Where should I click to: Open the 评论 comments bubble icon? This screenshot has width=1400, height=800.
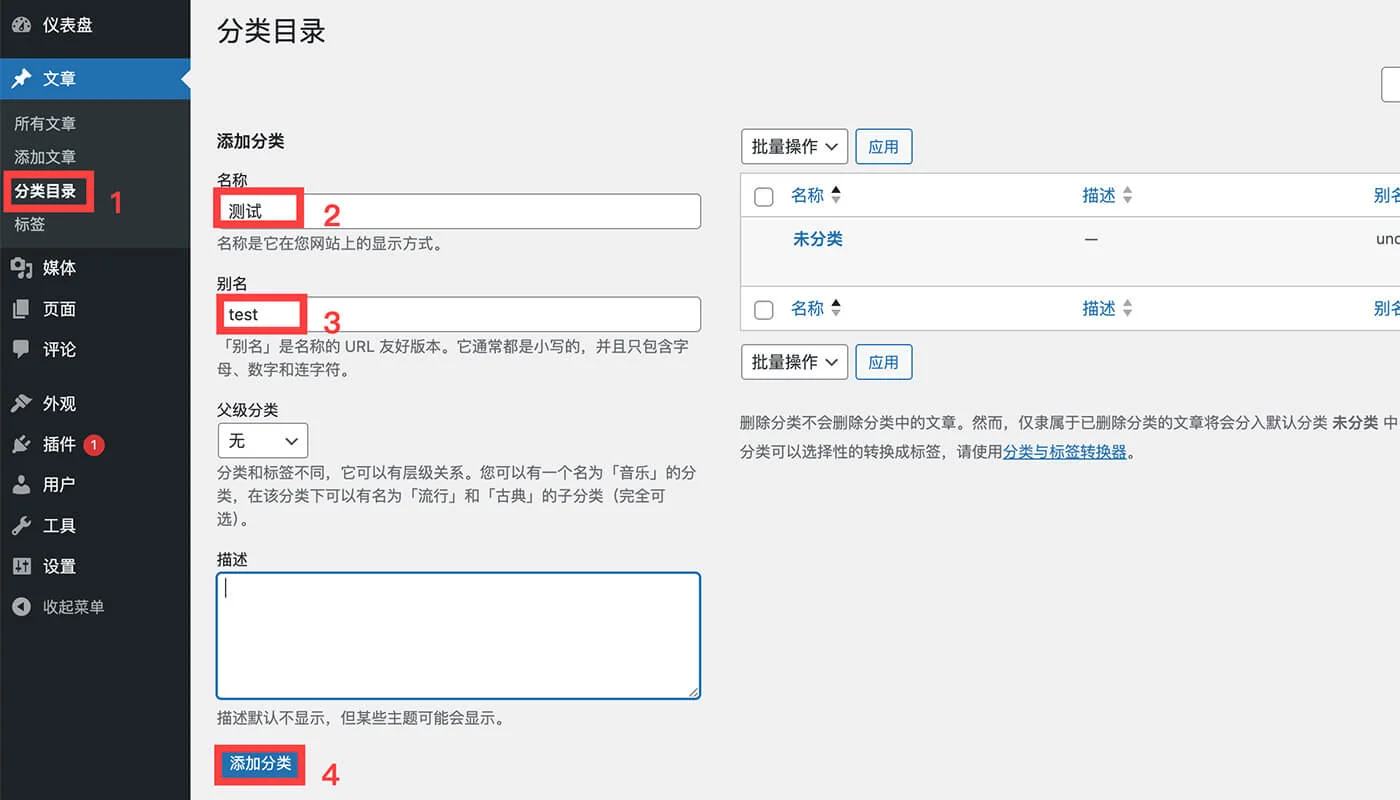click(x=22, y=349)
